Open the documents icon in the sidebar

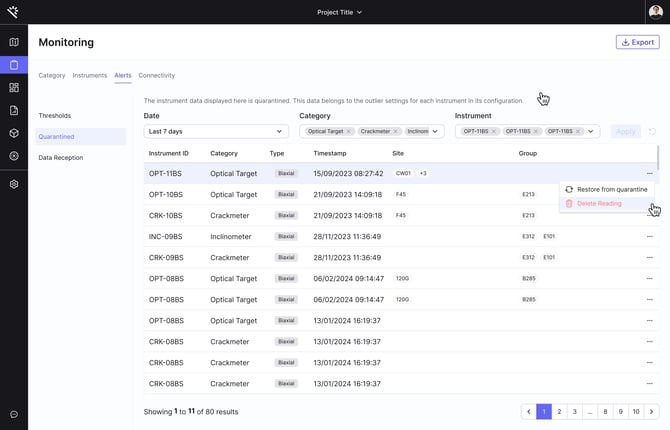tap(14, 110)
